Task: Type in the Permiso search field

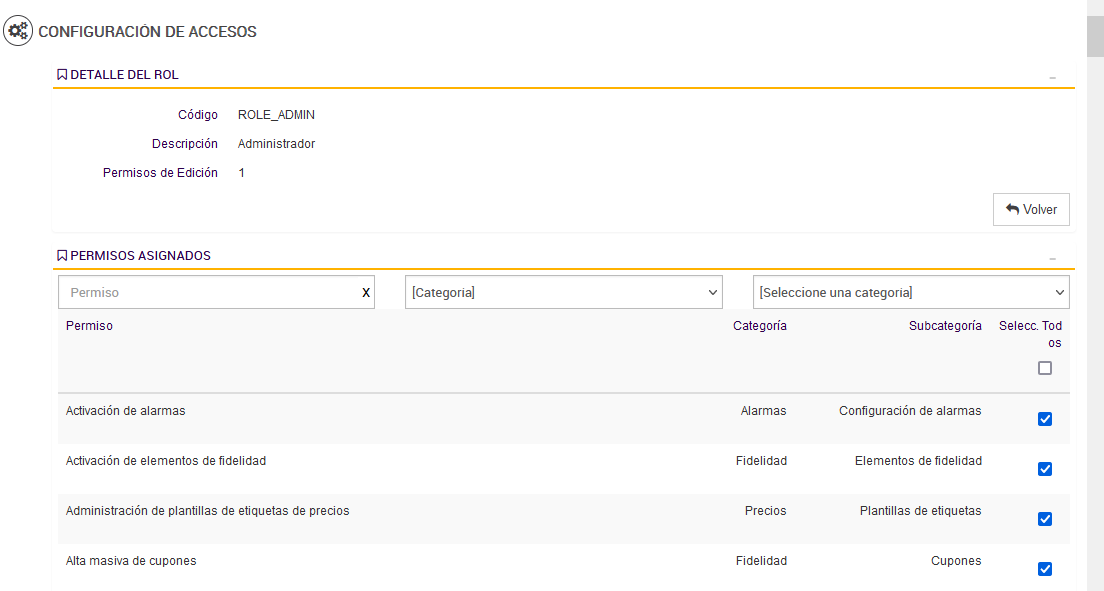Action: [x=208, y=293]
